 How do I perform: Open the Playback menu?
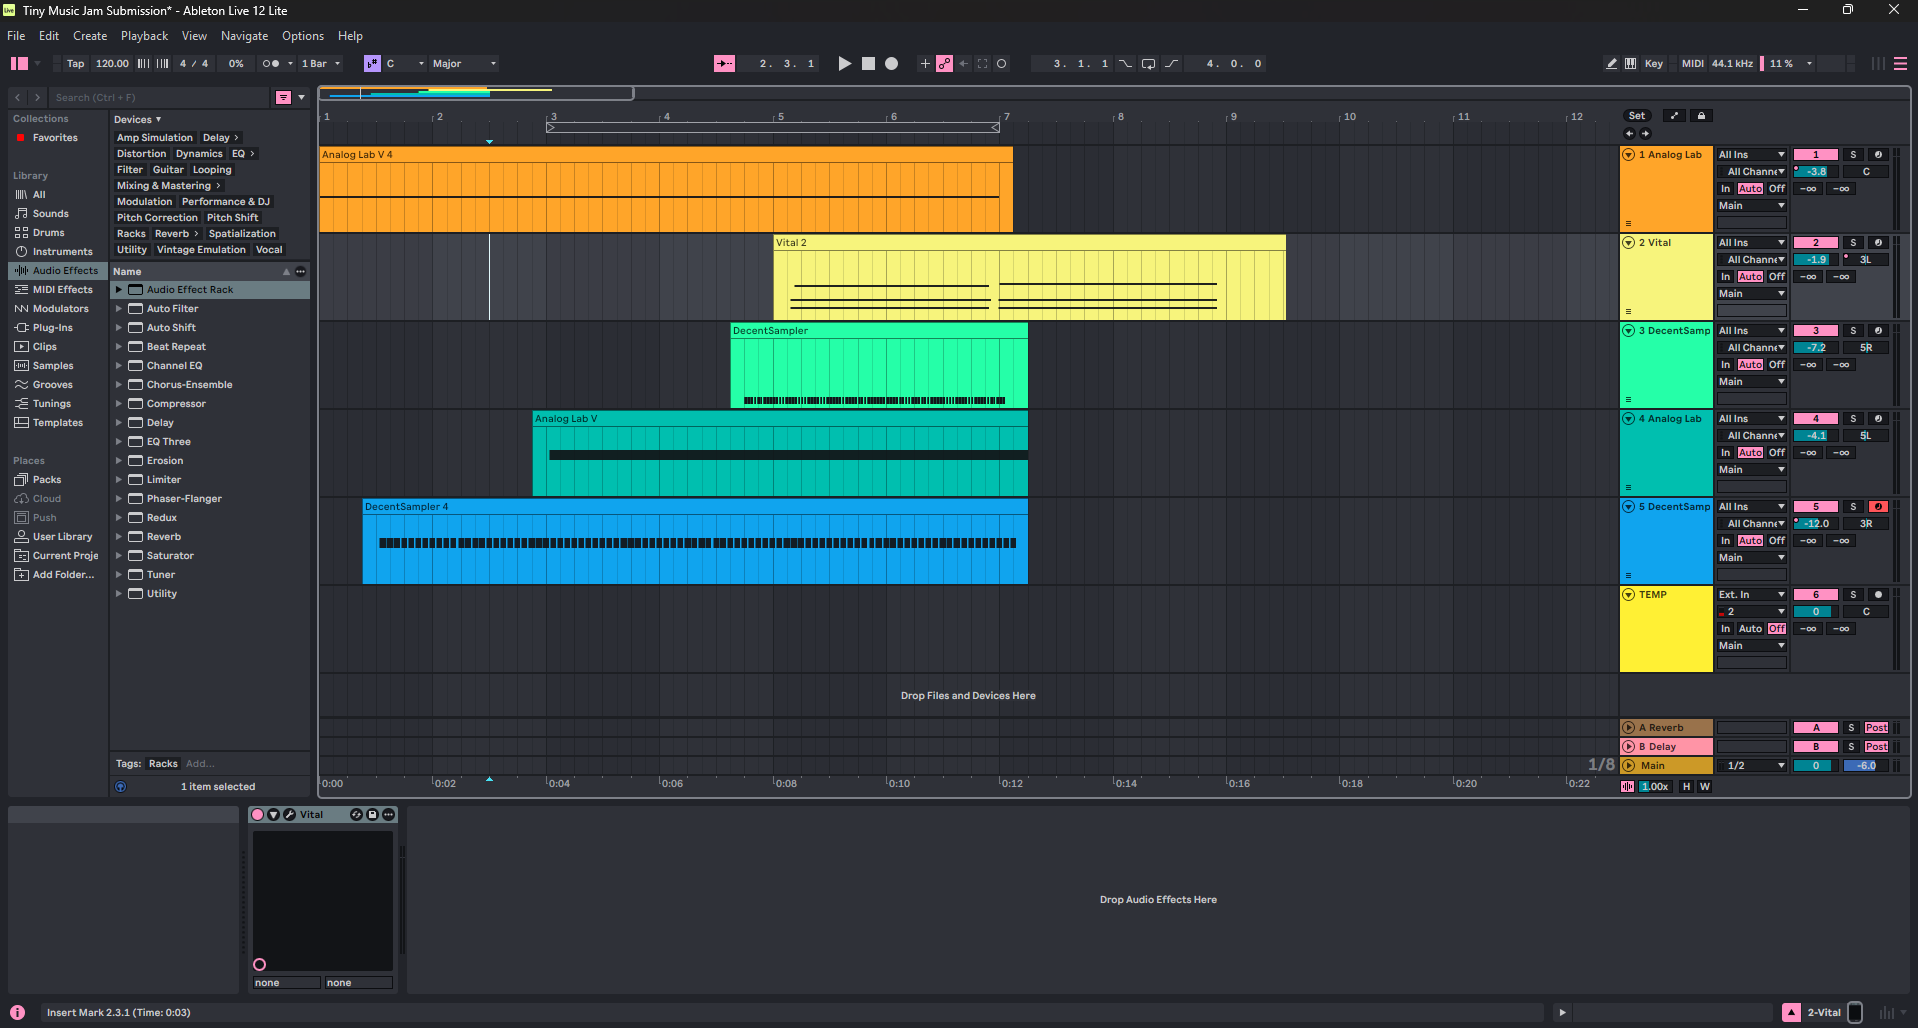click(145, 36)
